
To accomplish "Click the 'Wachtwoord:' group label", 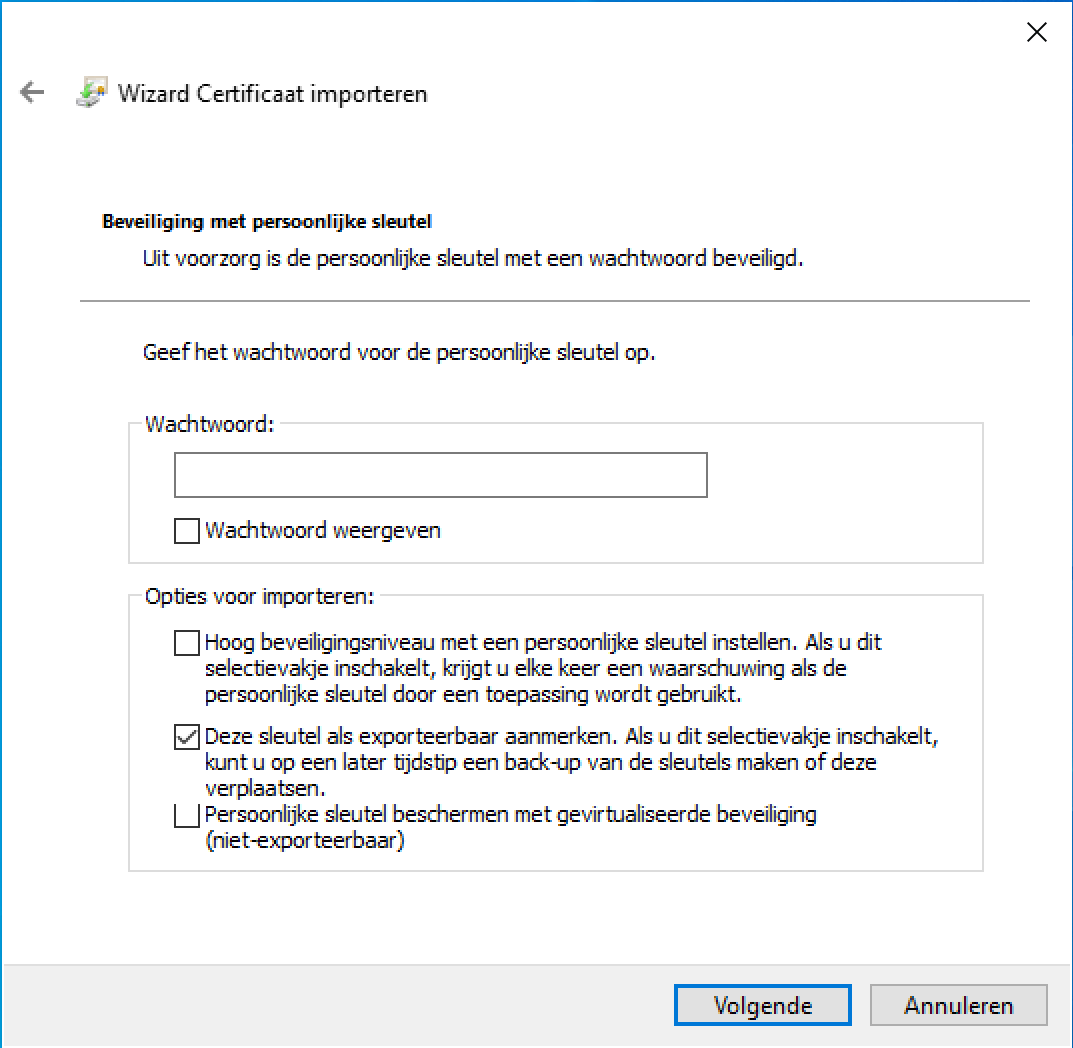I will point(209,424).
